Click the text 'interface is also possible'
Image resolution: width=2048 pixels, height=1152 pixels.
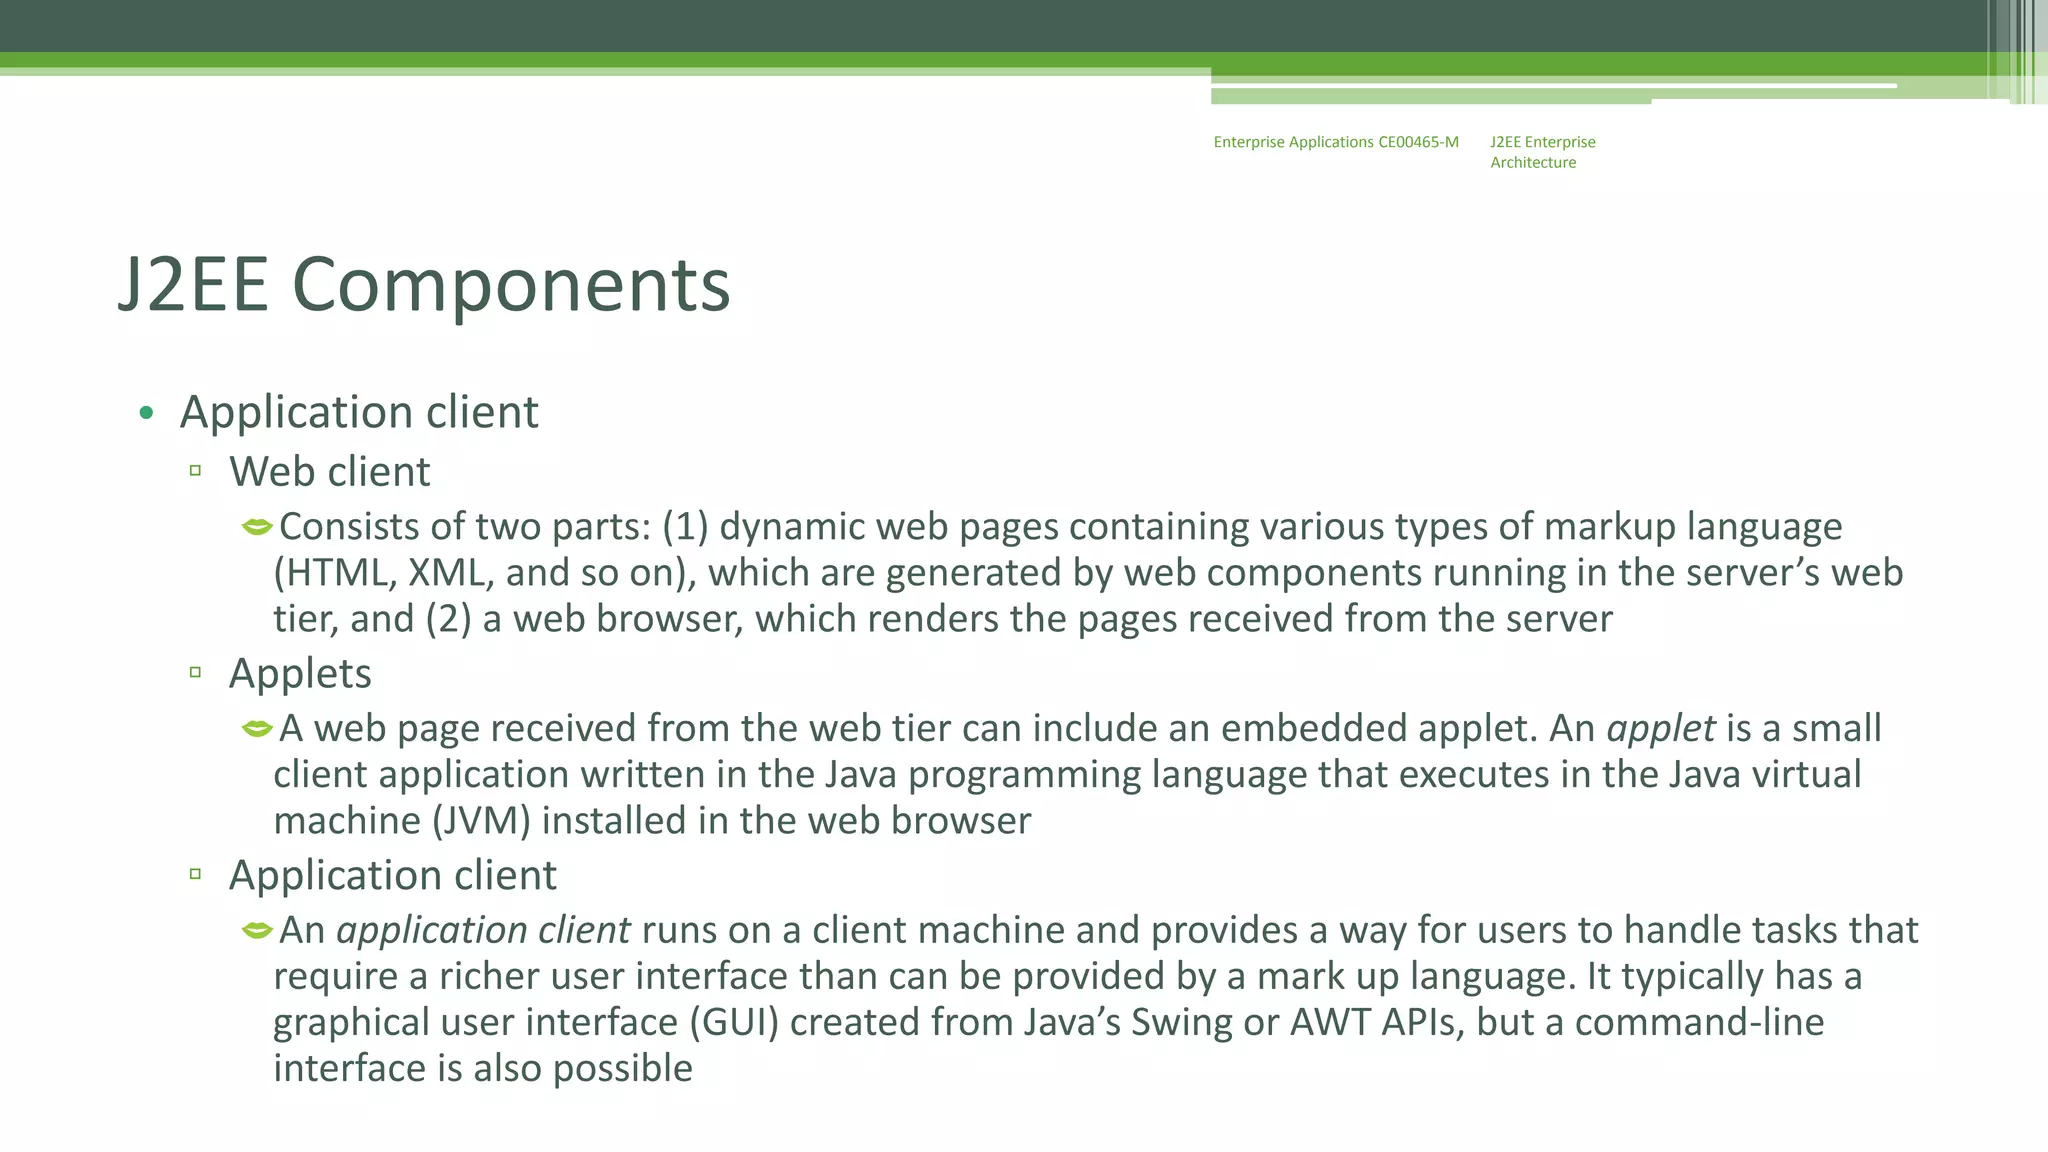(x=483, y=1068)
